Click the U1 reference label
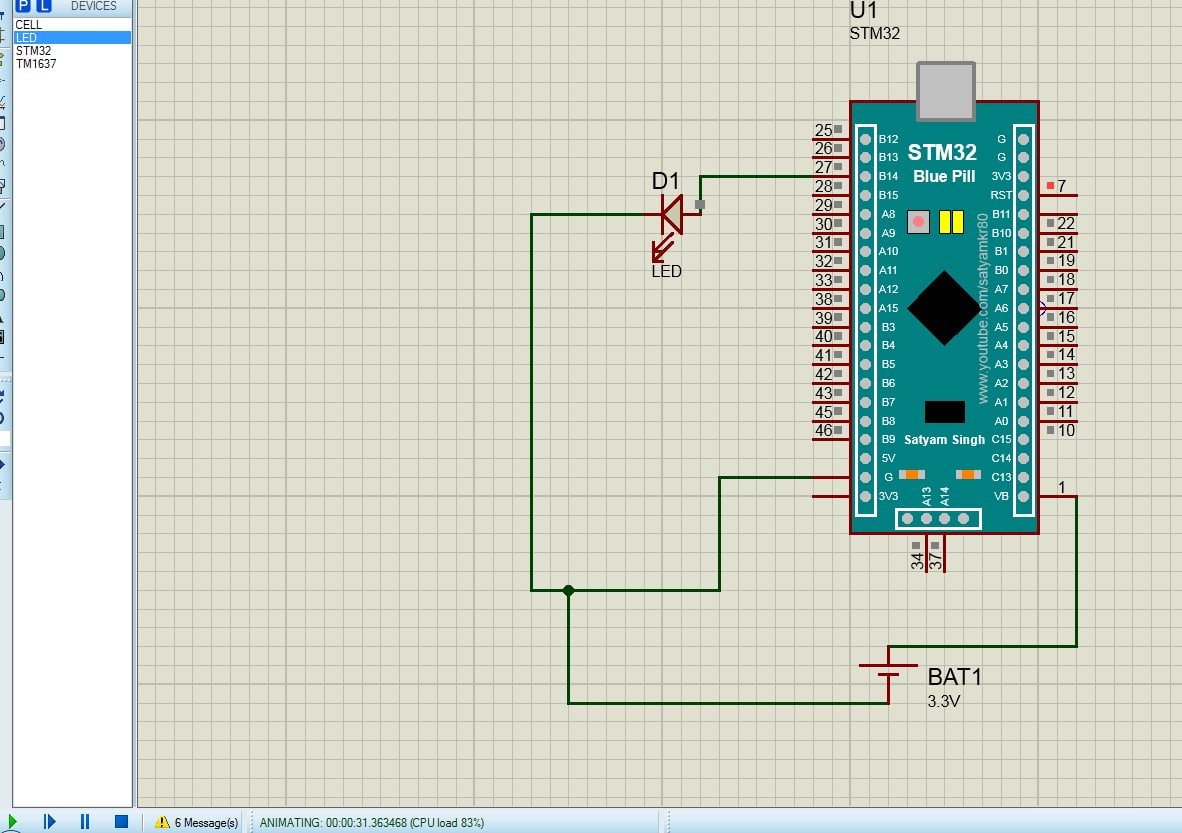The height and width of the screenshot is (833, 1182). 863,11
